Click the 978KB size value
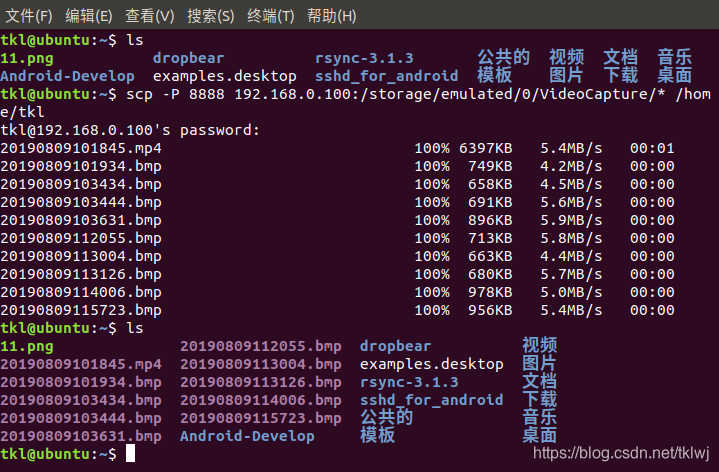 click(490, 292)
